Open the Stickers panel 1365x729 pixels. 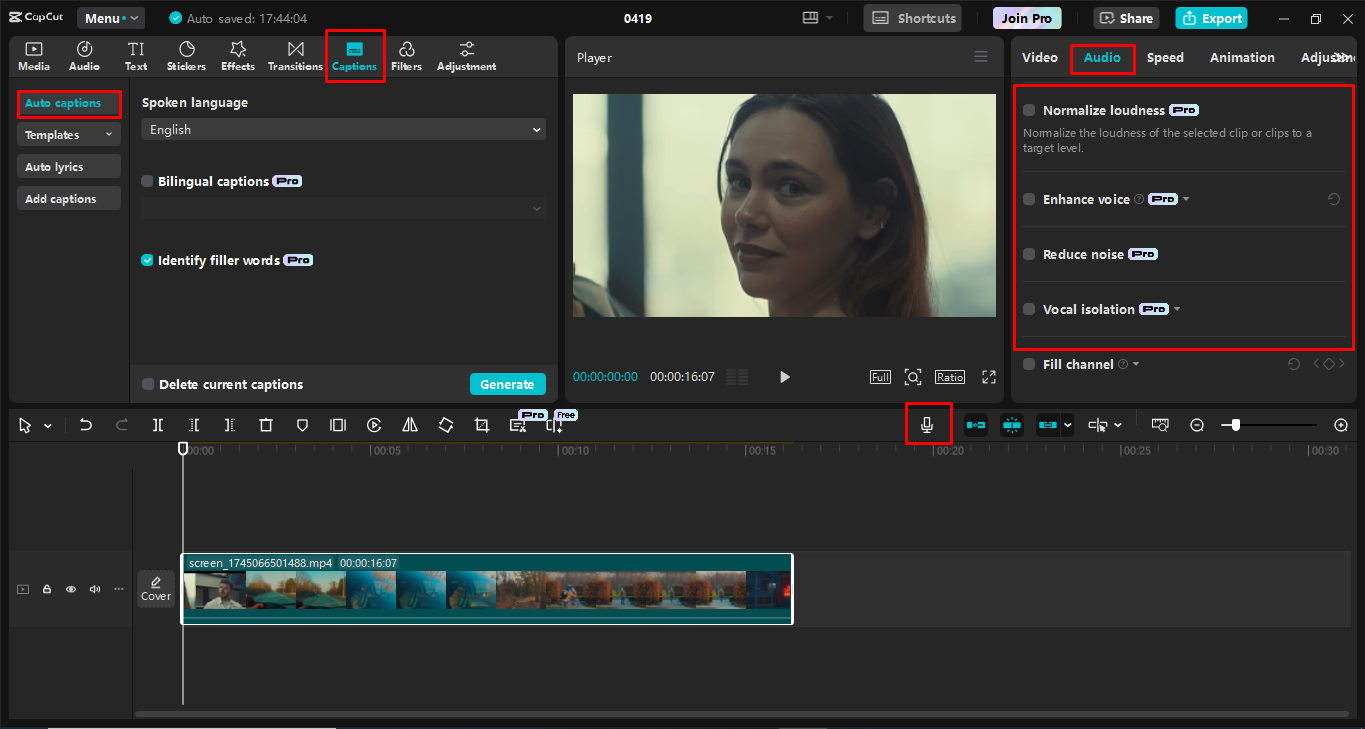(186, 56)
